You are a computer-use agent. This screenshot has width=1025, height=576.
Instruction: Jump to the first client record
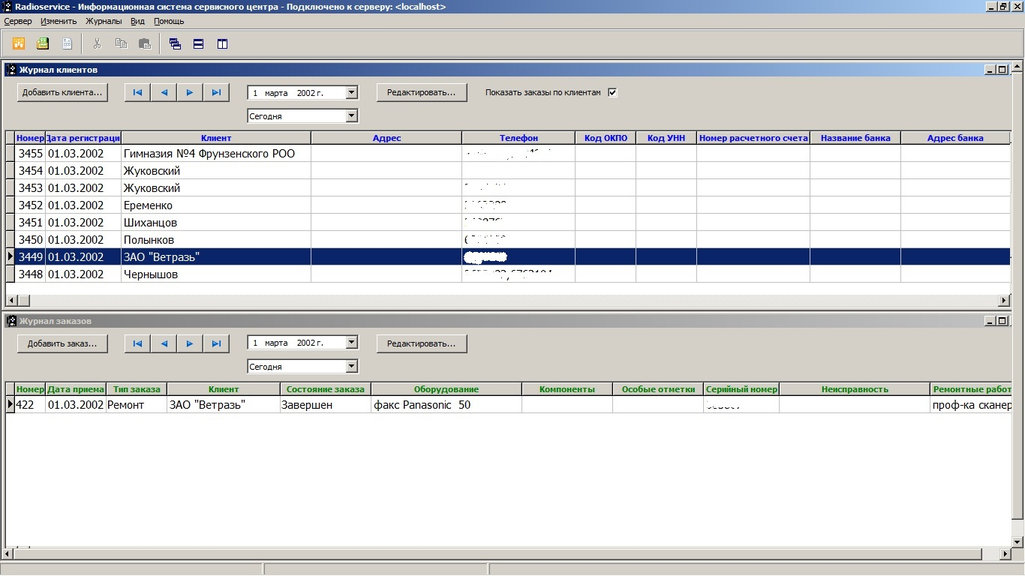[137, 91]
